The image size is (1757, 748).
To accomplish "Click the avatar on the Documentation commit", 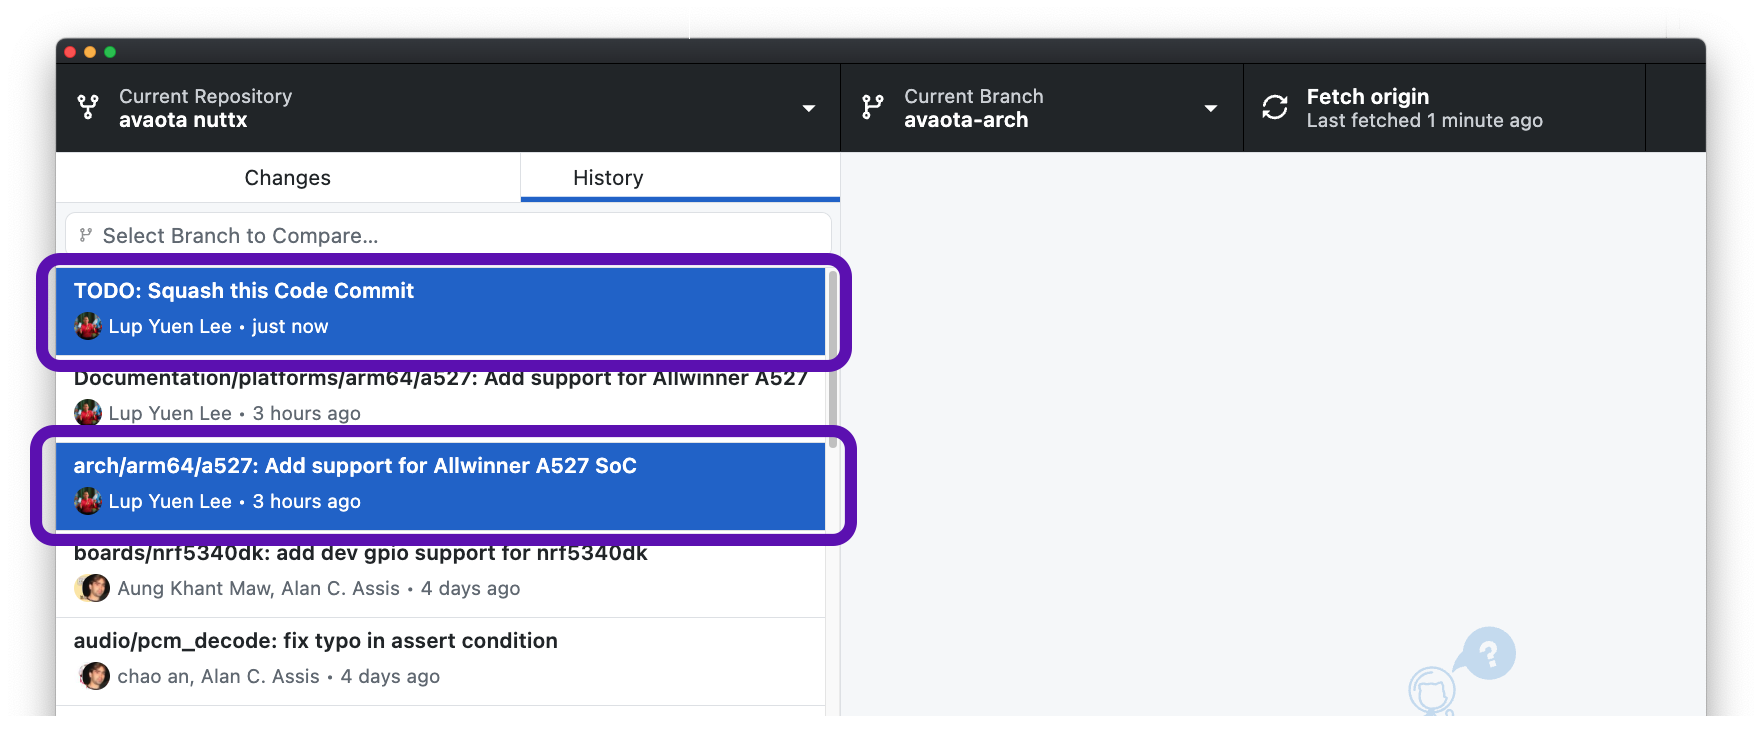I will click(88, 412).
